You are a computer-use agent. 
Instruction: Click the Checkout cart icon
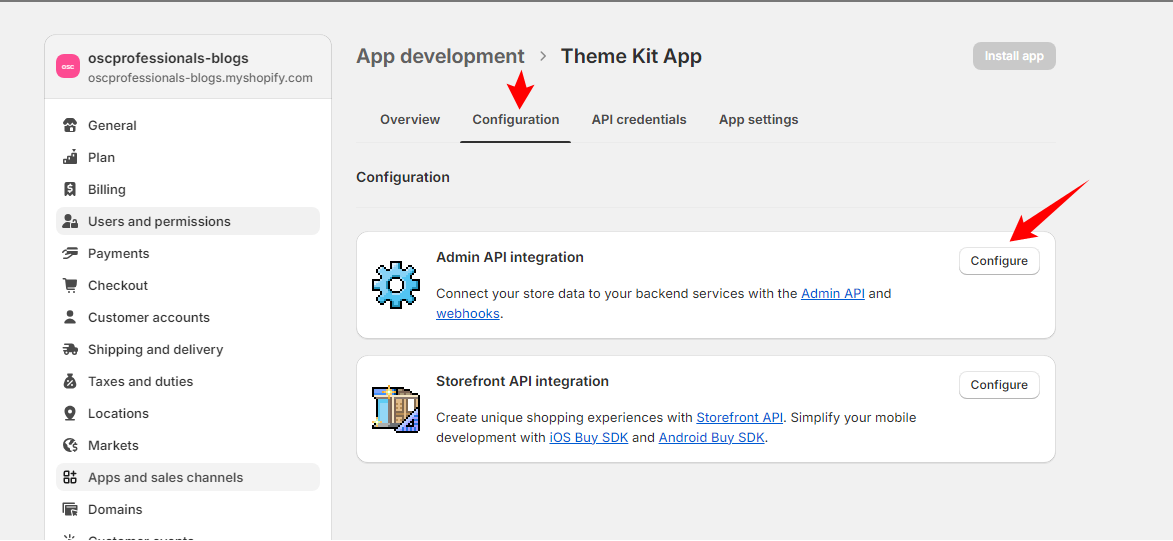coord(70,285)
